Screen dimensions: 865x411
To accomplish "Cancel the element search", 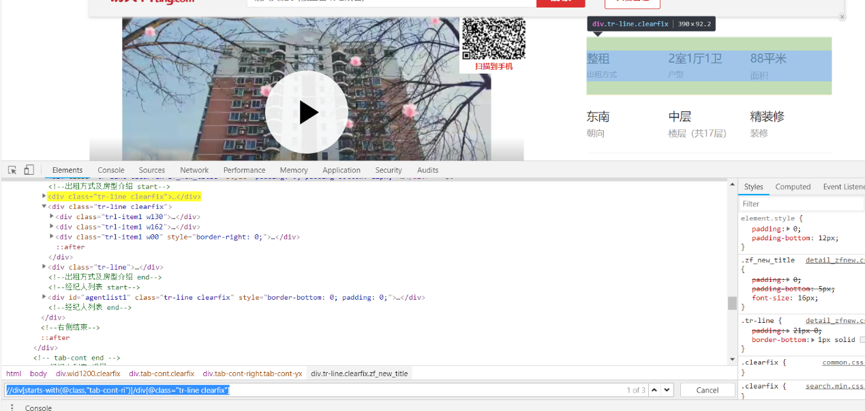I will [707, 390].
